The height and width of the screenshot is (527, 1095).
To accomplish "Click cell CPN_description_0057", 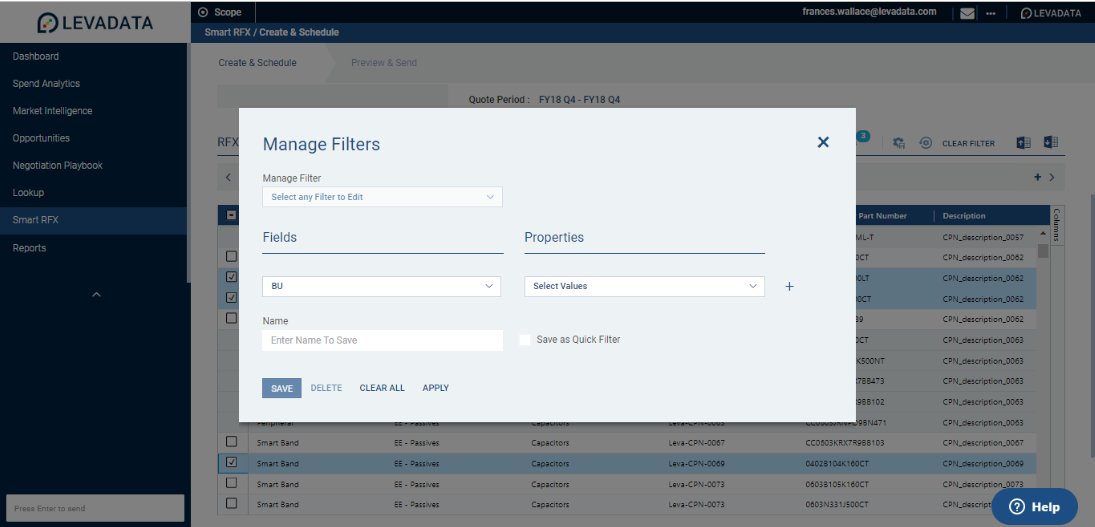I will [x=983, y=237].
